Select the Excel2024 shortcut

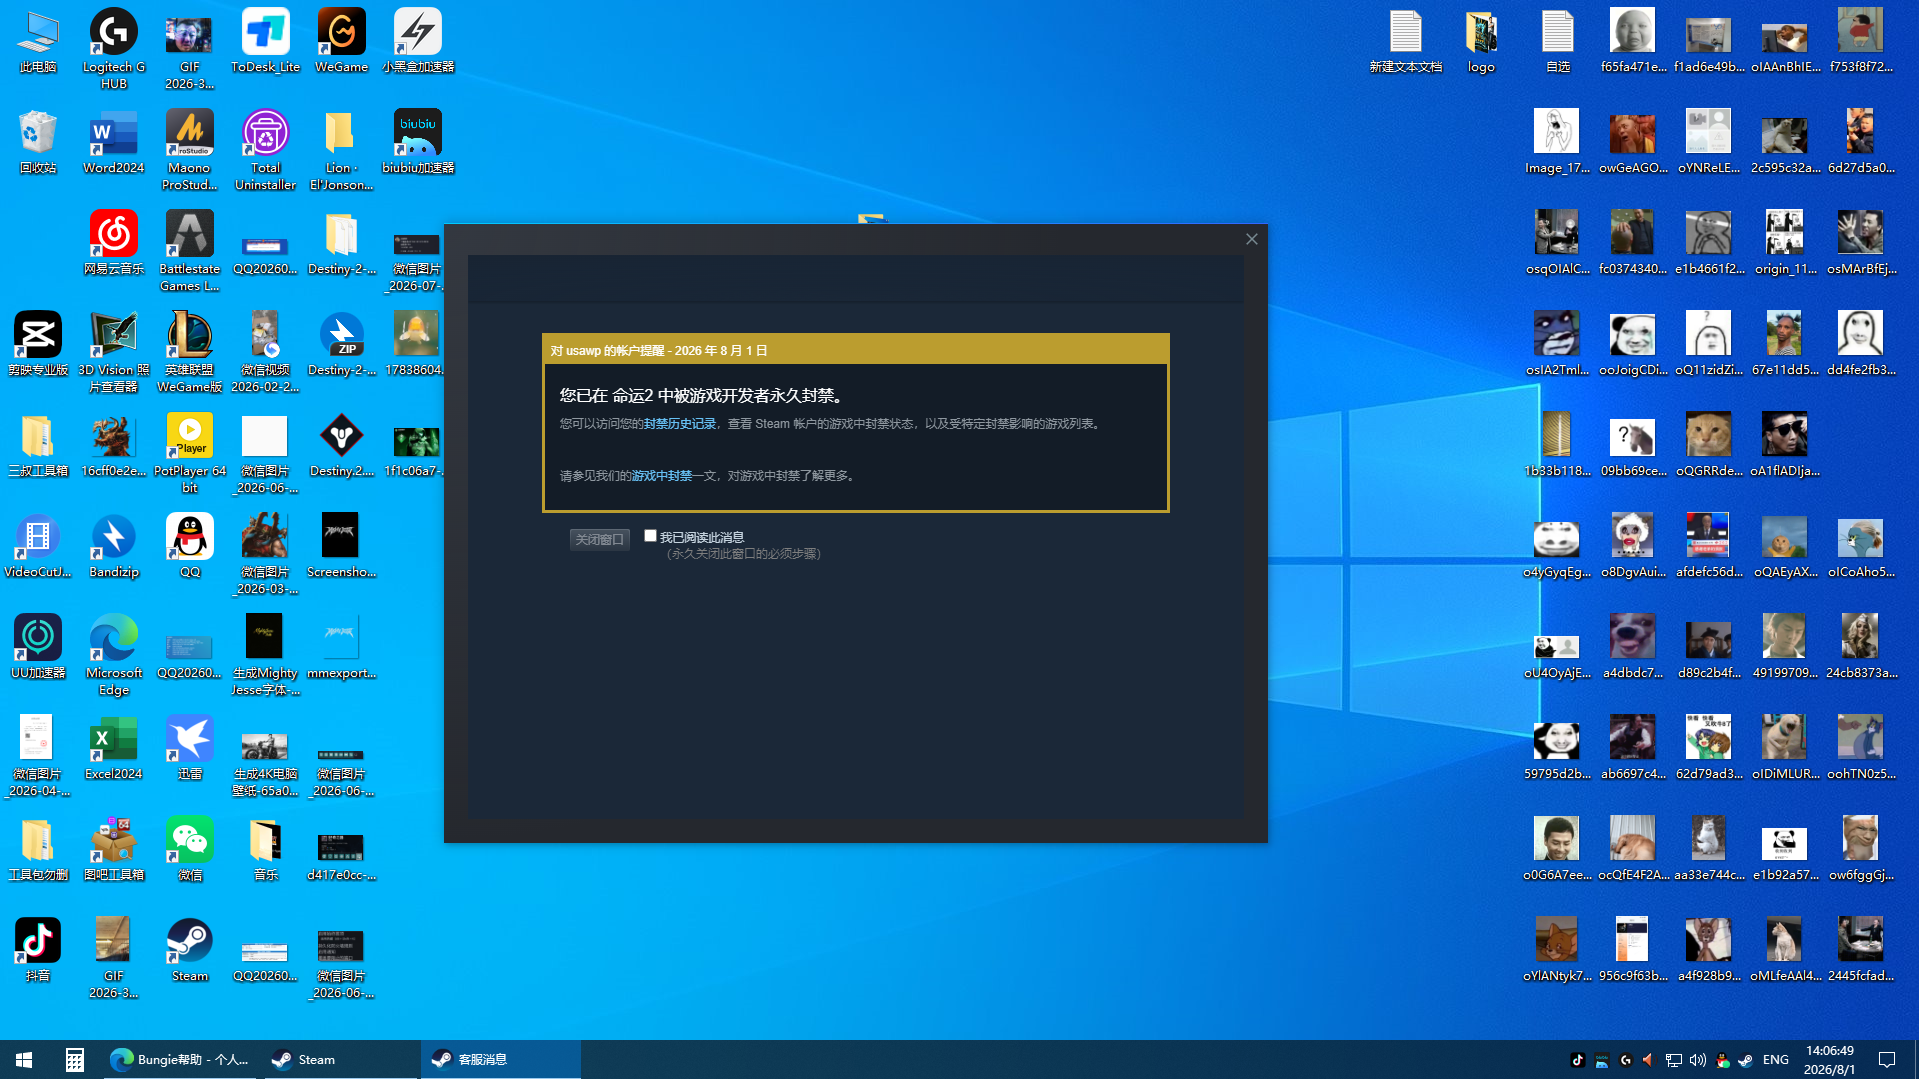(114, 749)
